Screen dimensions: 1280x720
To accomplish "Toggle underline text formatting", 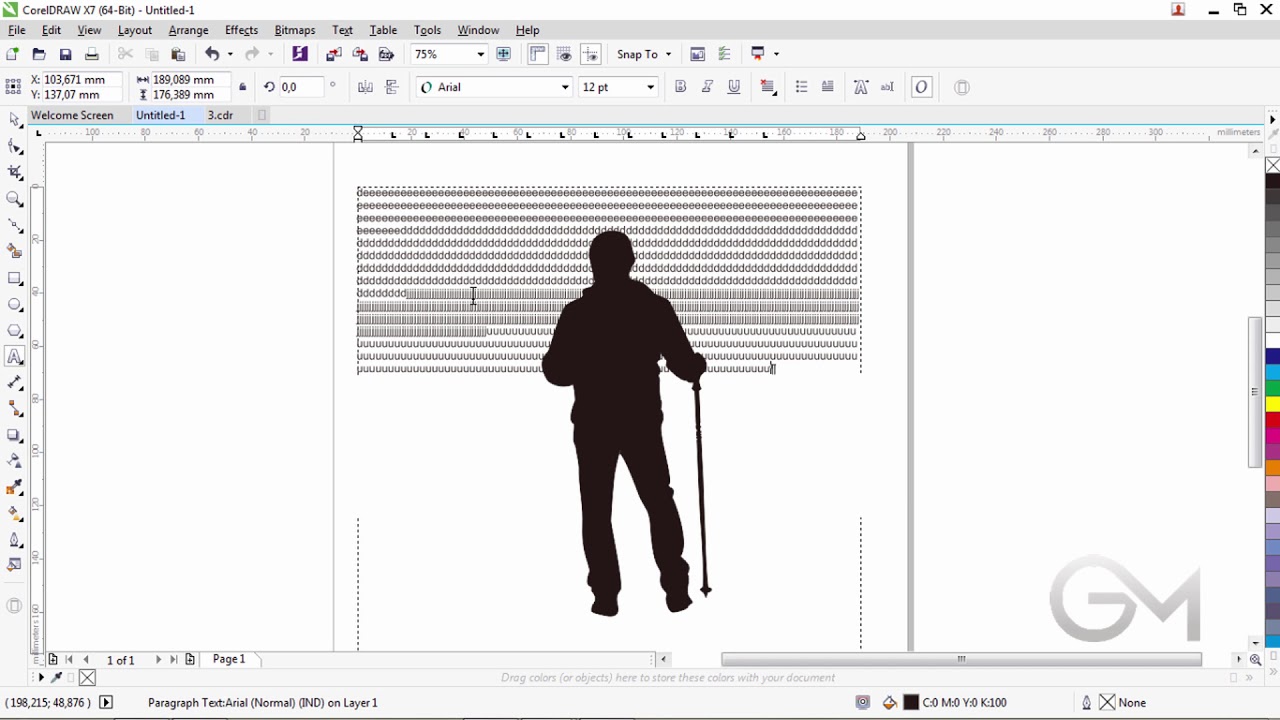I will coord(734,87).
